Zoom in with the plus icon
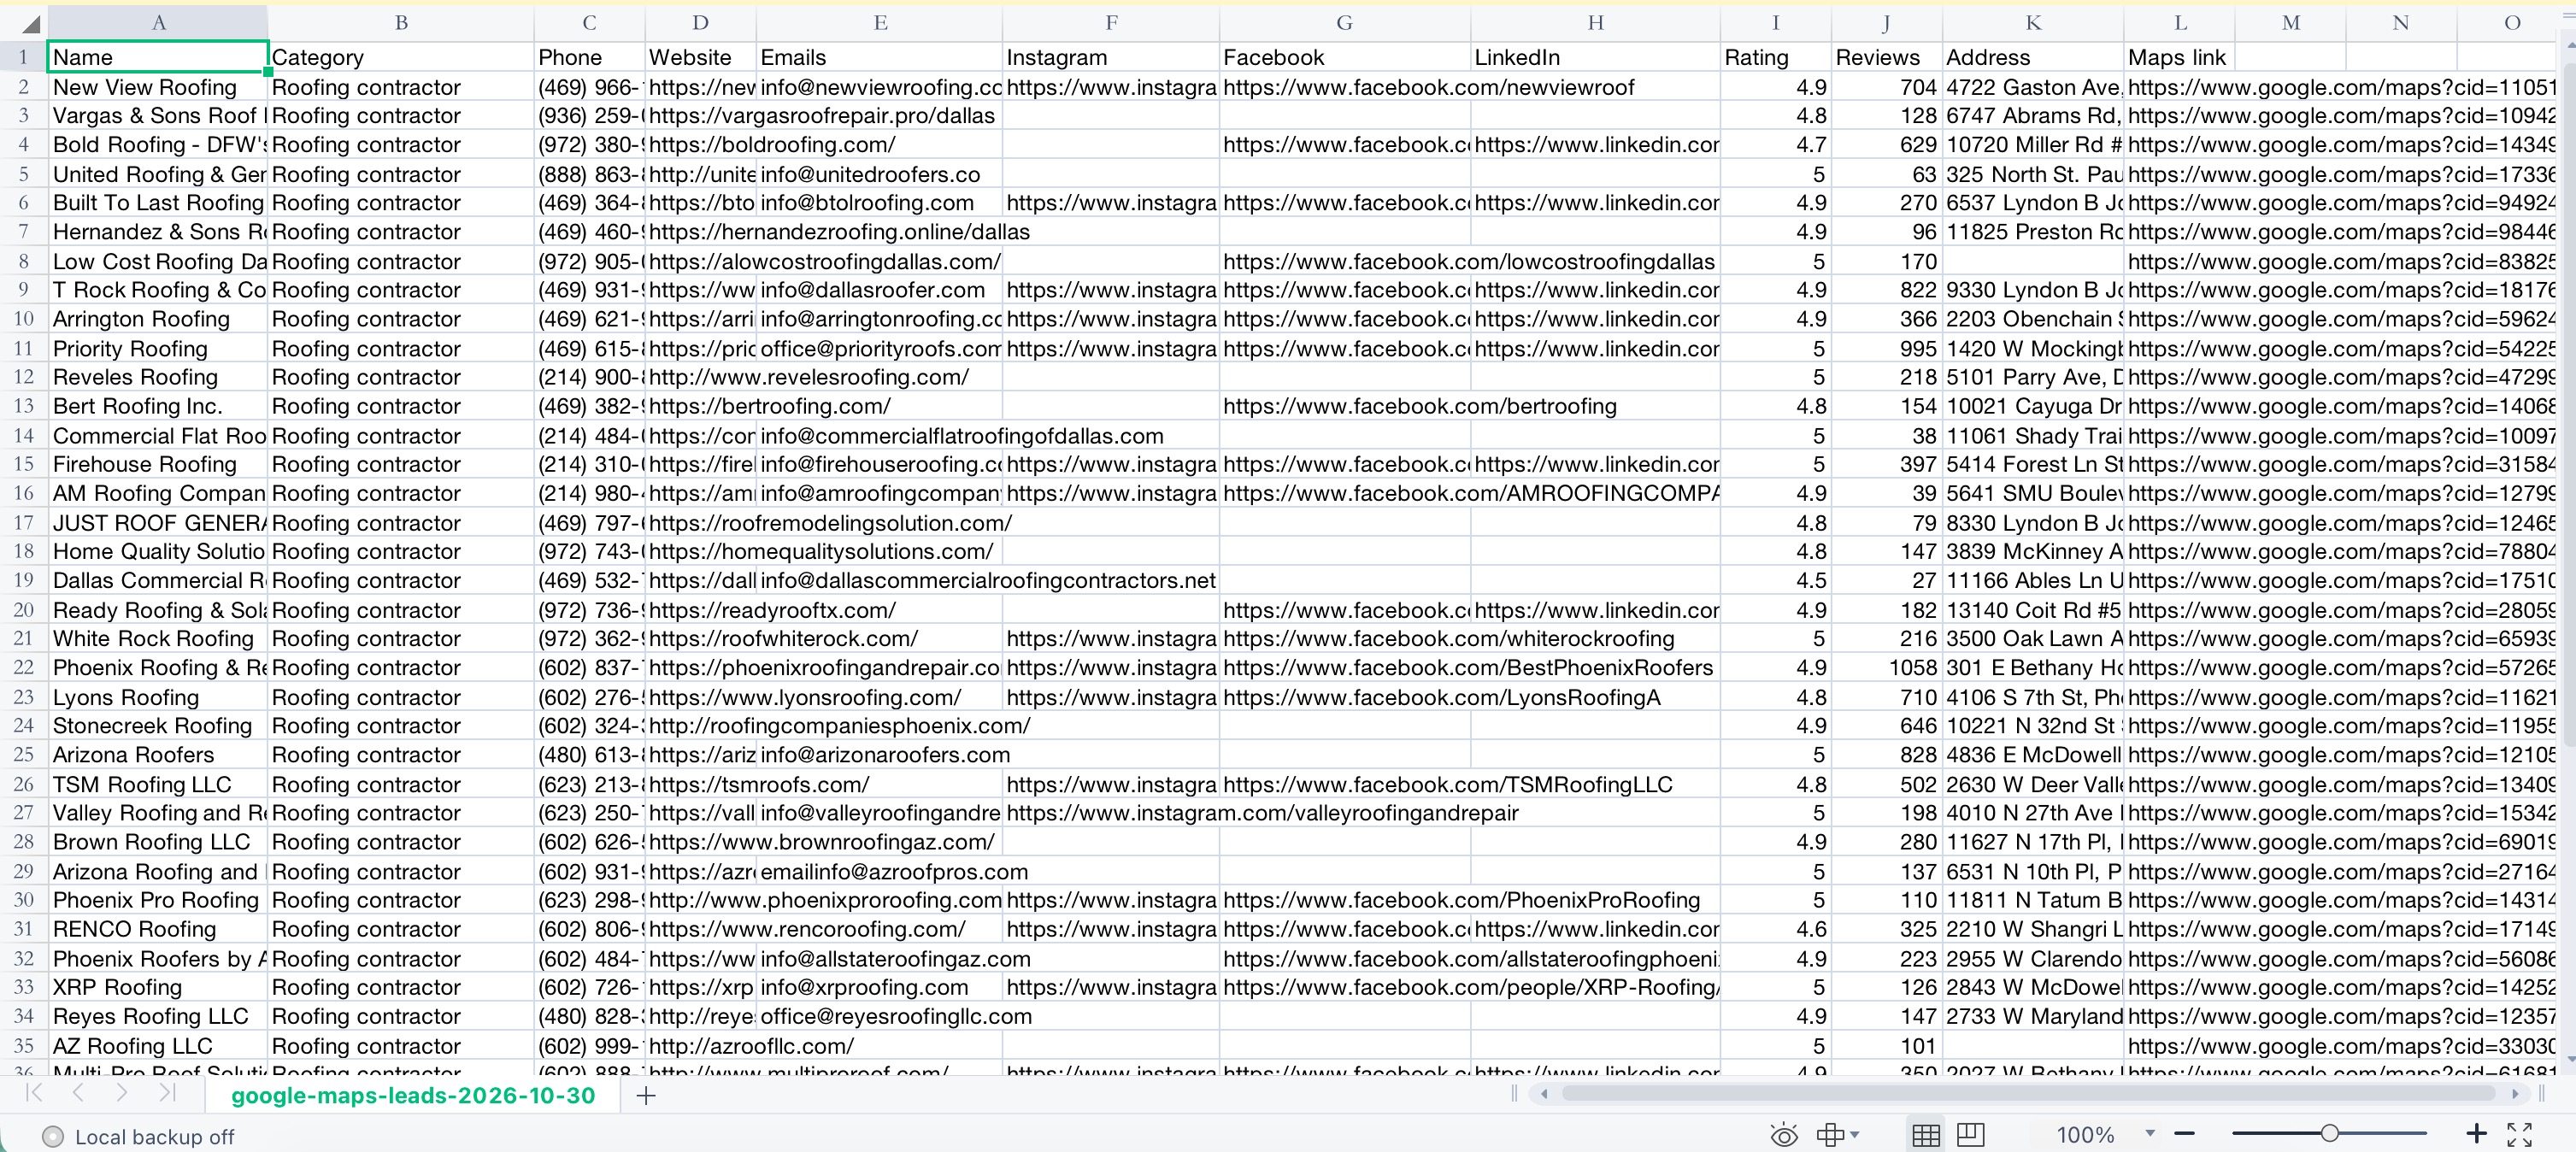2576x1152 pixels. [x=2476, y=1134]
